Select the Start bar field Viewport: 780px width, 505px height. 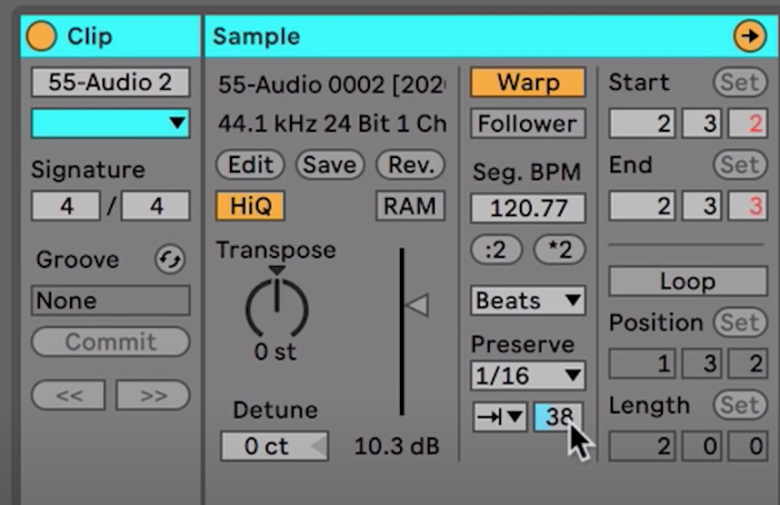click(642, 123)
